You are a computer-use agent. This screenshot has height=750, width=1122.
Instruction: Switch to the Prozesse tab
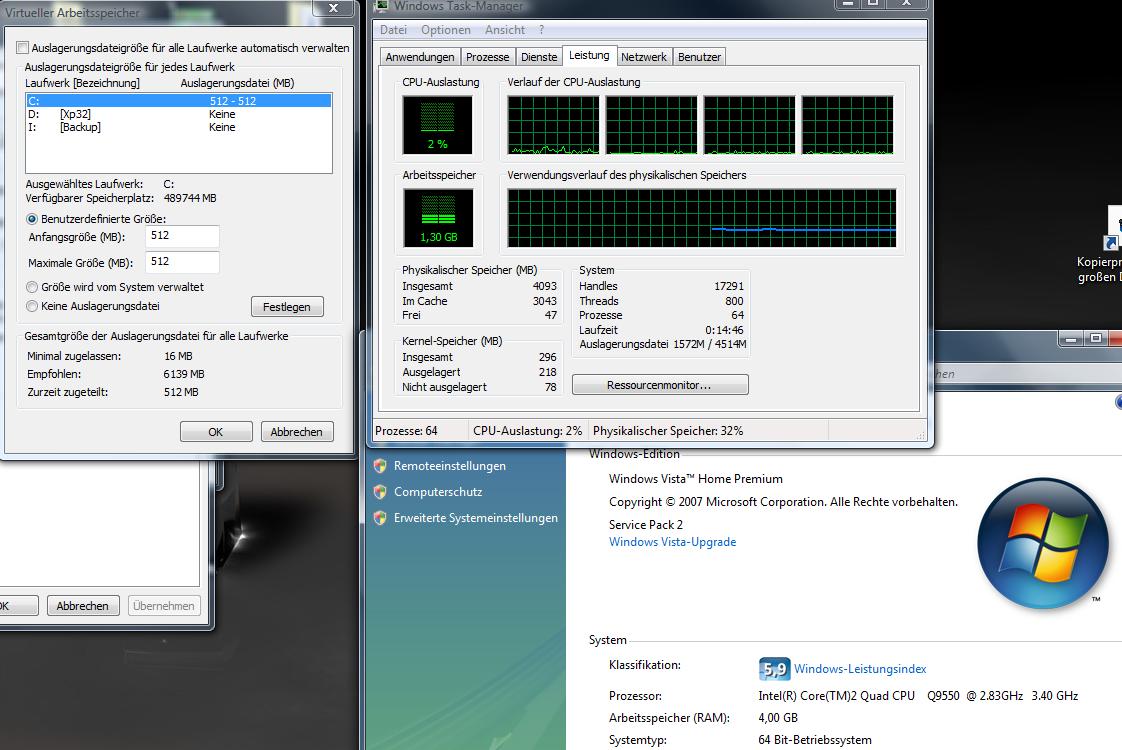(487, 57)
